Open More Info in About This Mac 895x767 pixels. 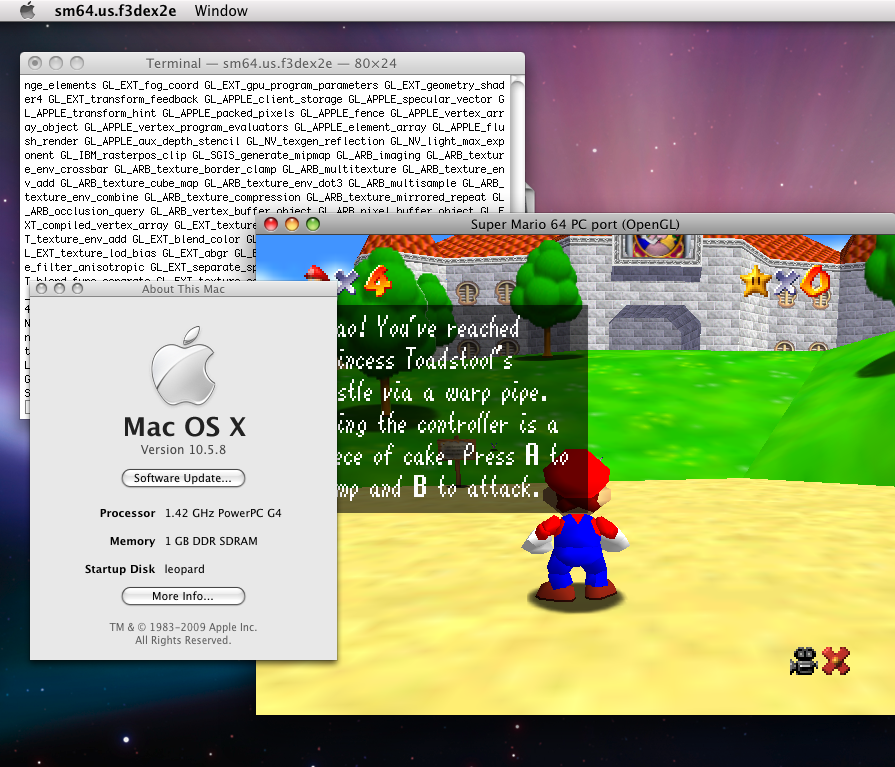coord(183,596)
